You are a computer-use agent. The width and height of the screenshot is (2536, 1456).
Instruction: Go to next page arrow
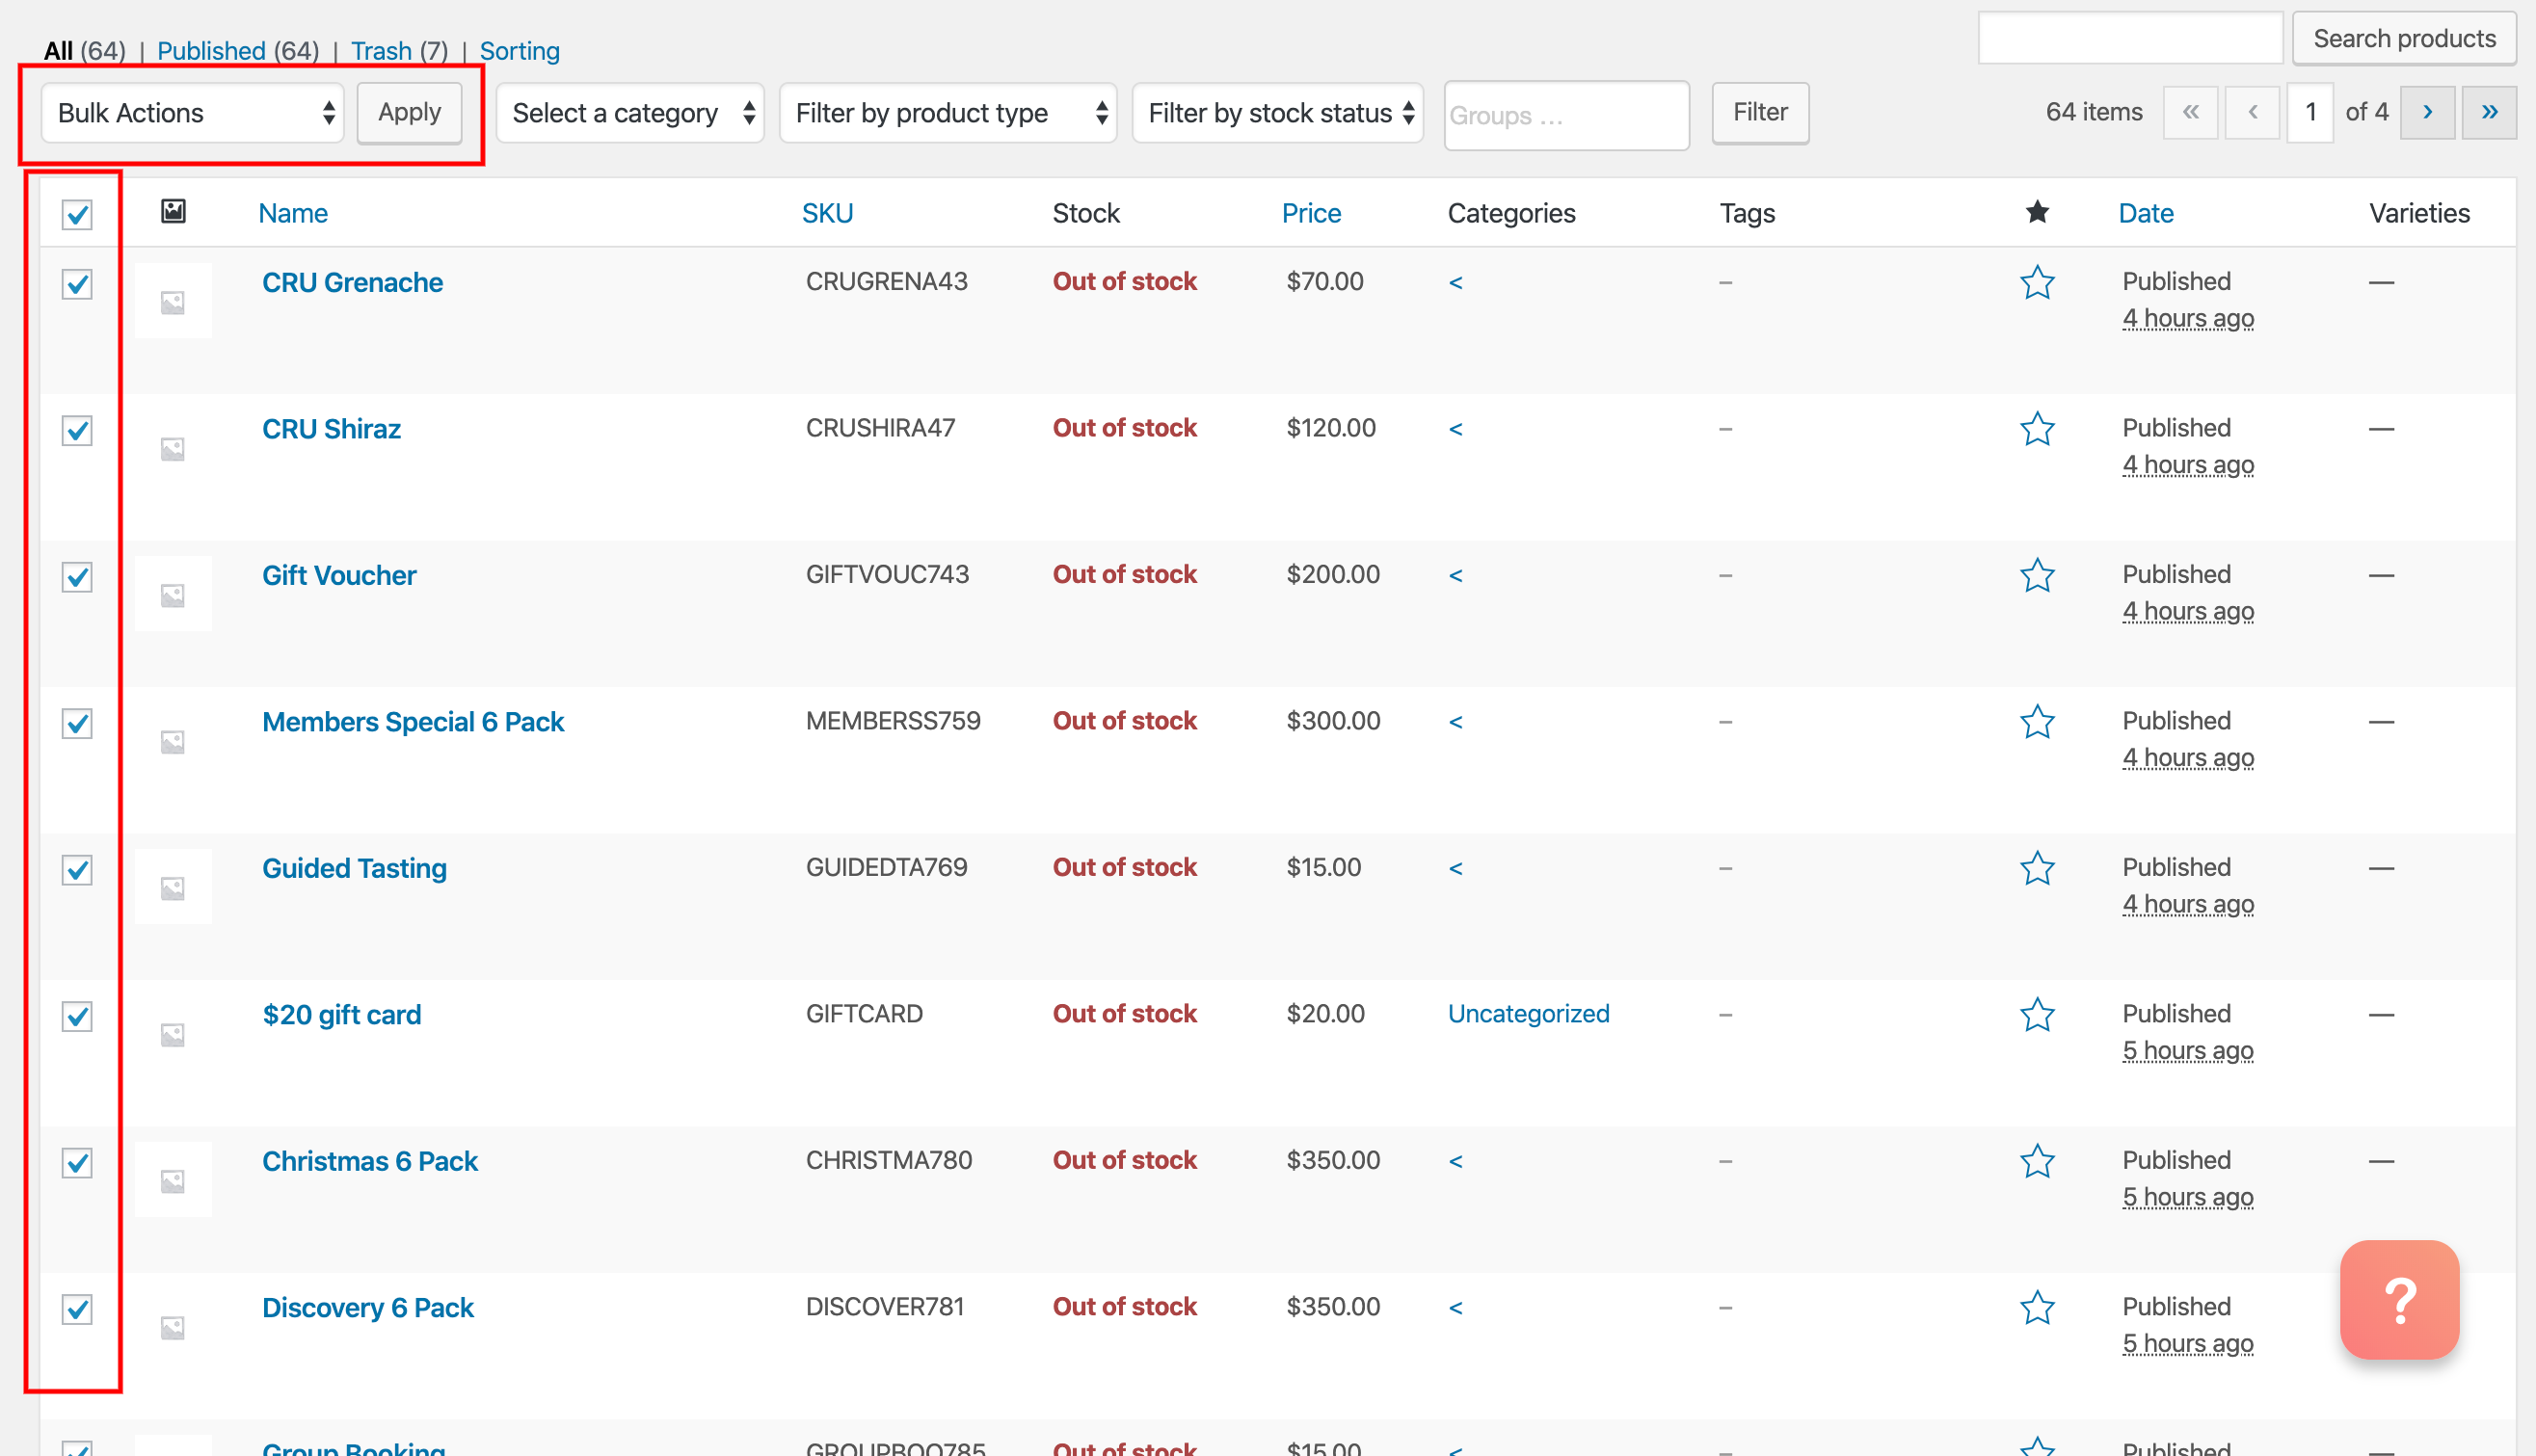(x=2427, y=112)
